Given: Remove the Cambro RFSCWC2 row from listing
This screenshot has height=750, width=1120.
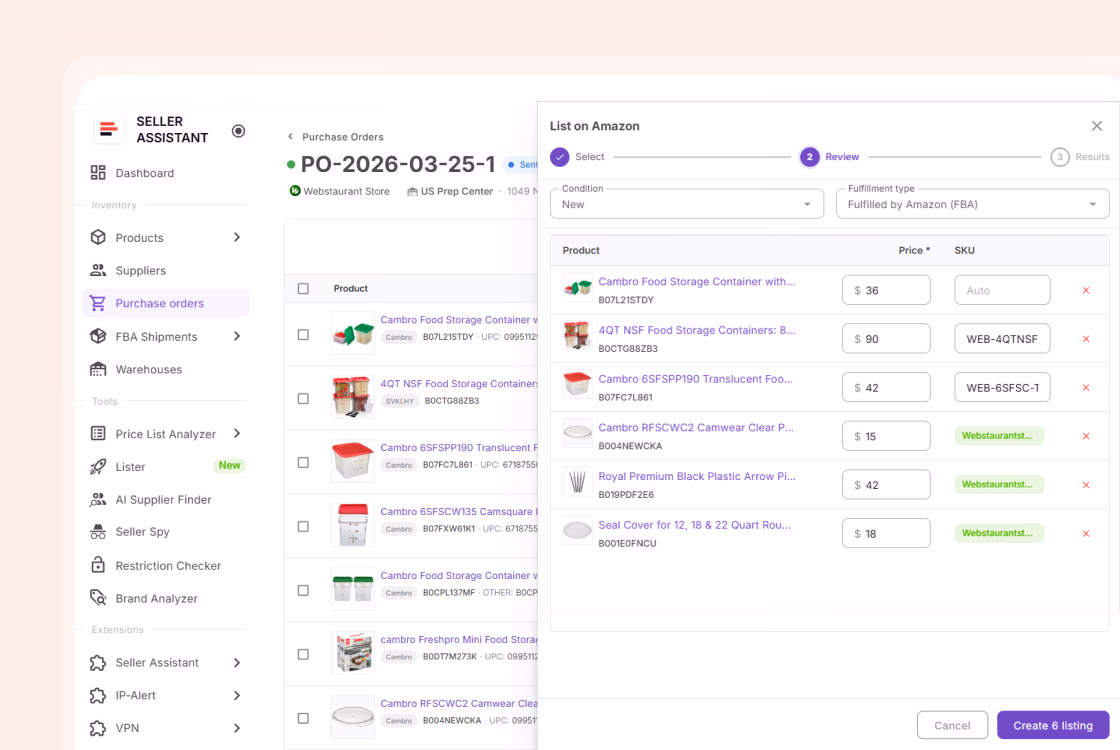Looking at the screenshot, I should (1086, 436).
